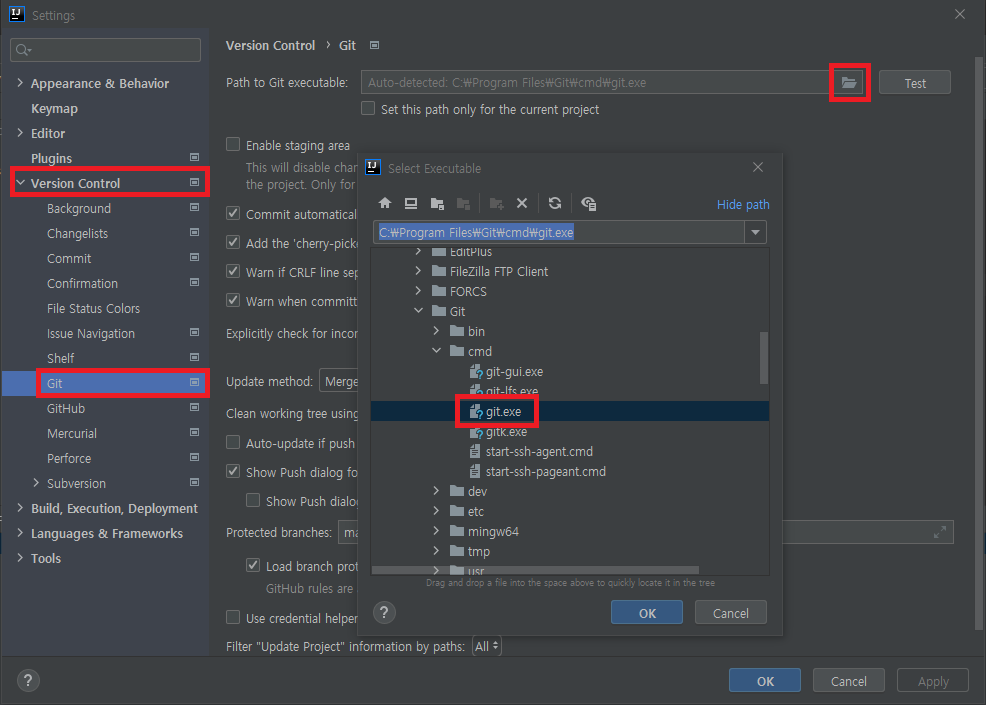Open Issue Navigation settings
Image resolution: width=986 pixels, height=705 pixels.
[91, 333]
